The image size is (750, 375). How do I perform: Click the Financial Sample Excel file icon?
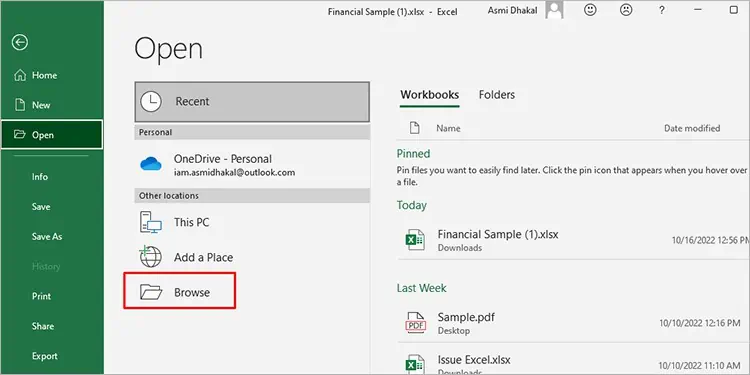pos(414,240)
